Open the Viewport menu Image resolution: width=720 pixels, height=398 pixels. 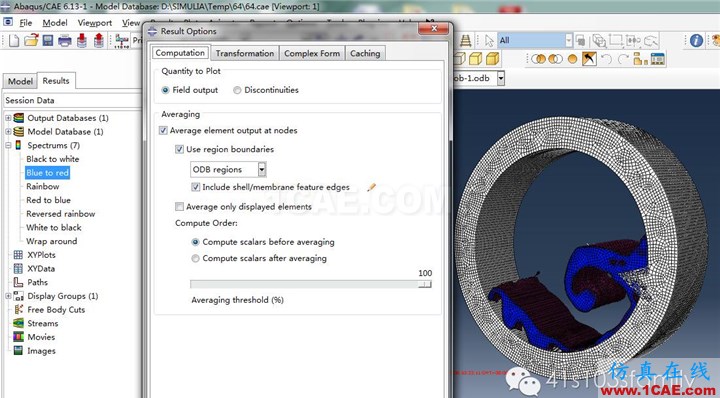tap(95, 22)
